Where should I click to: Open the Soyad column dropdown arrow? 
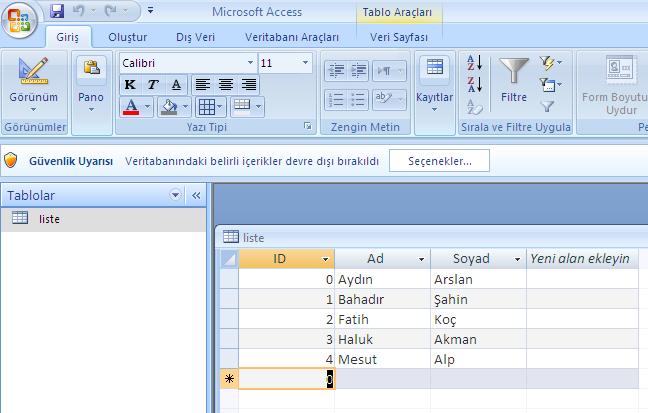(x=517, y=259)
